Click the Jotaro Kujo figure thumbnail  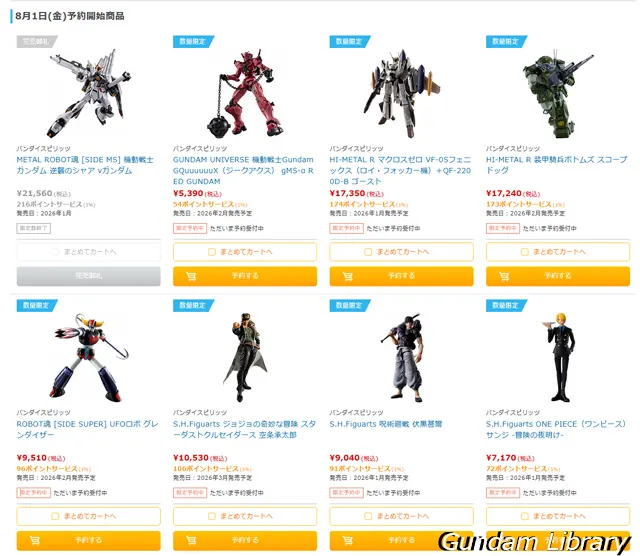(x=245, y=357)
